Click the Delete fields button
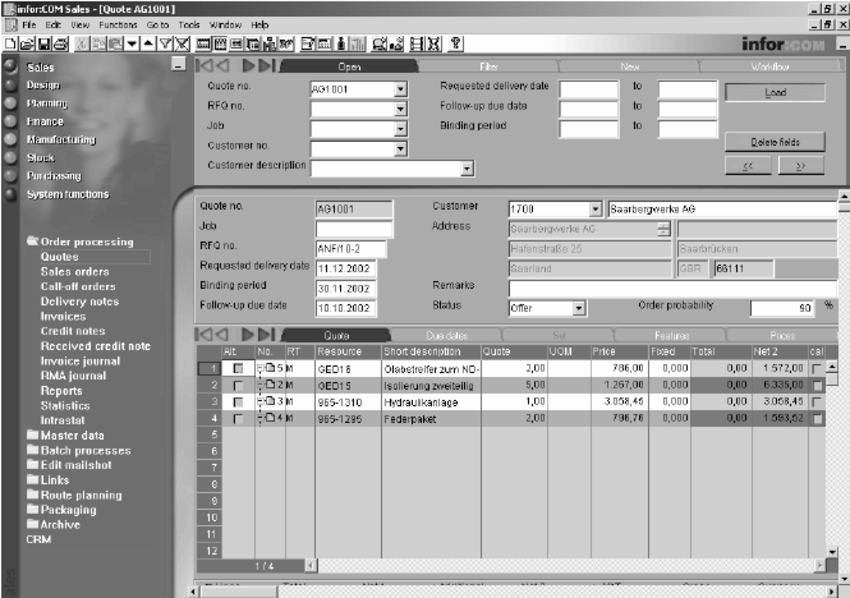Screen dimensions: 850x598 click(774, 141)
